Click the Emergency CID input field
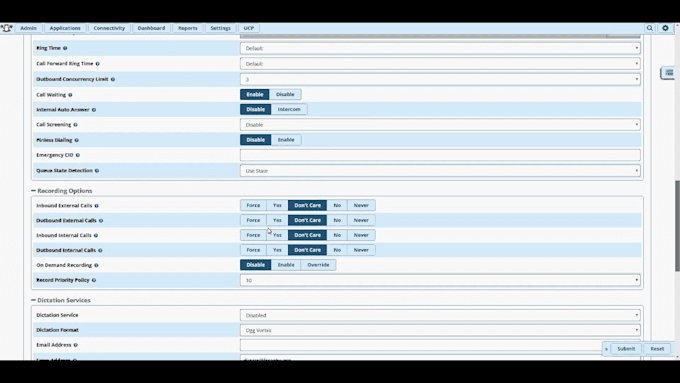 pyautogui.click(x=440, y=155)
